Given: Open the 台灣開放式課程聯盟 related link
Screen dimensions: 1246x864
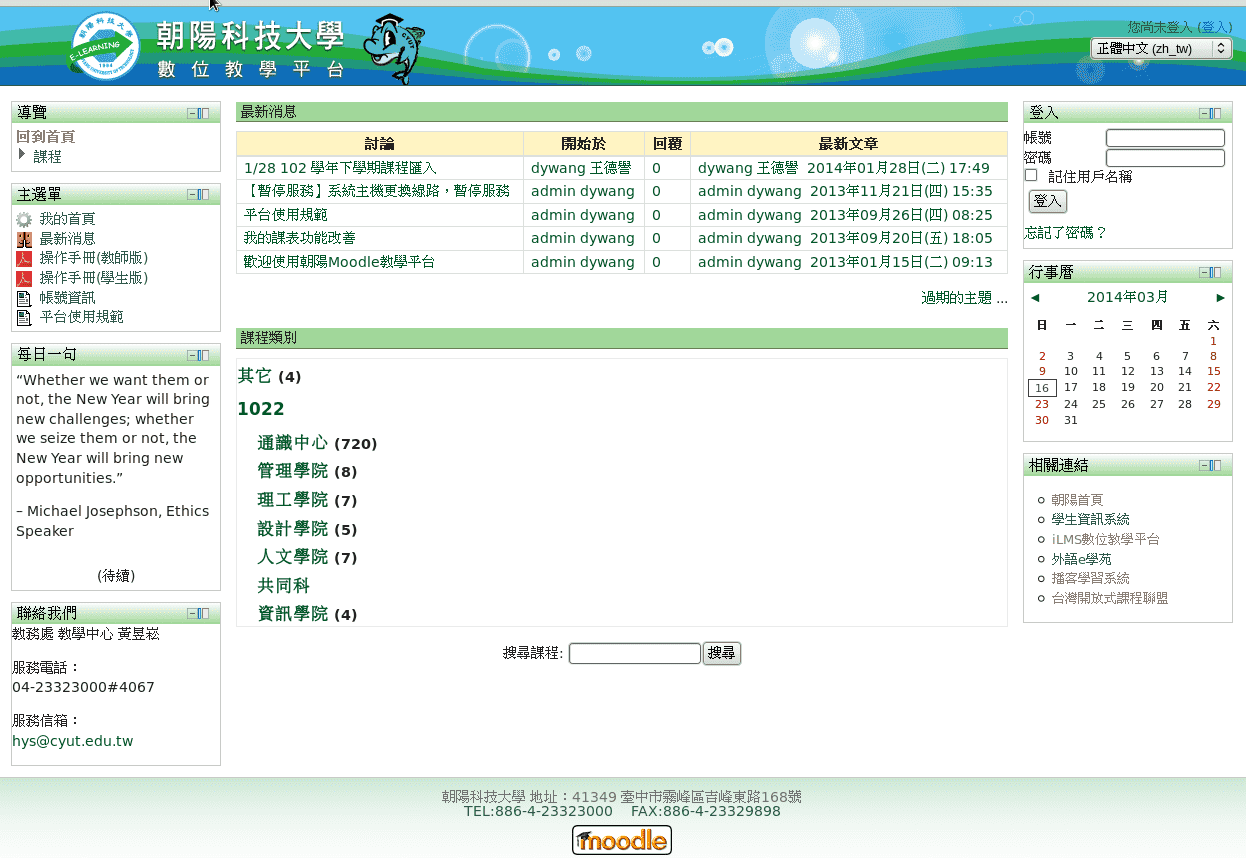Looking at the screenshot, I should pyautogui.click(x=1109, y=598).
